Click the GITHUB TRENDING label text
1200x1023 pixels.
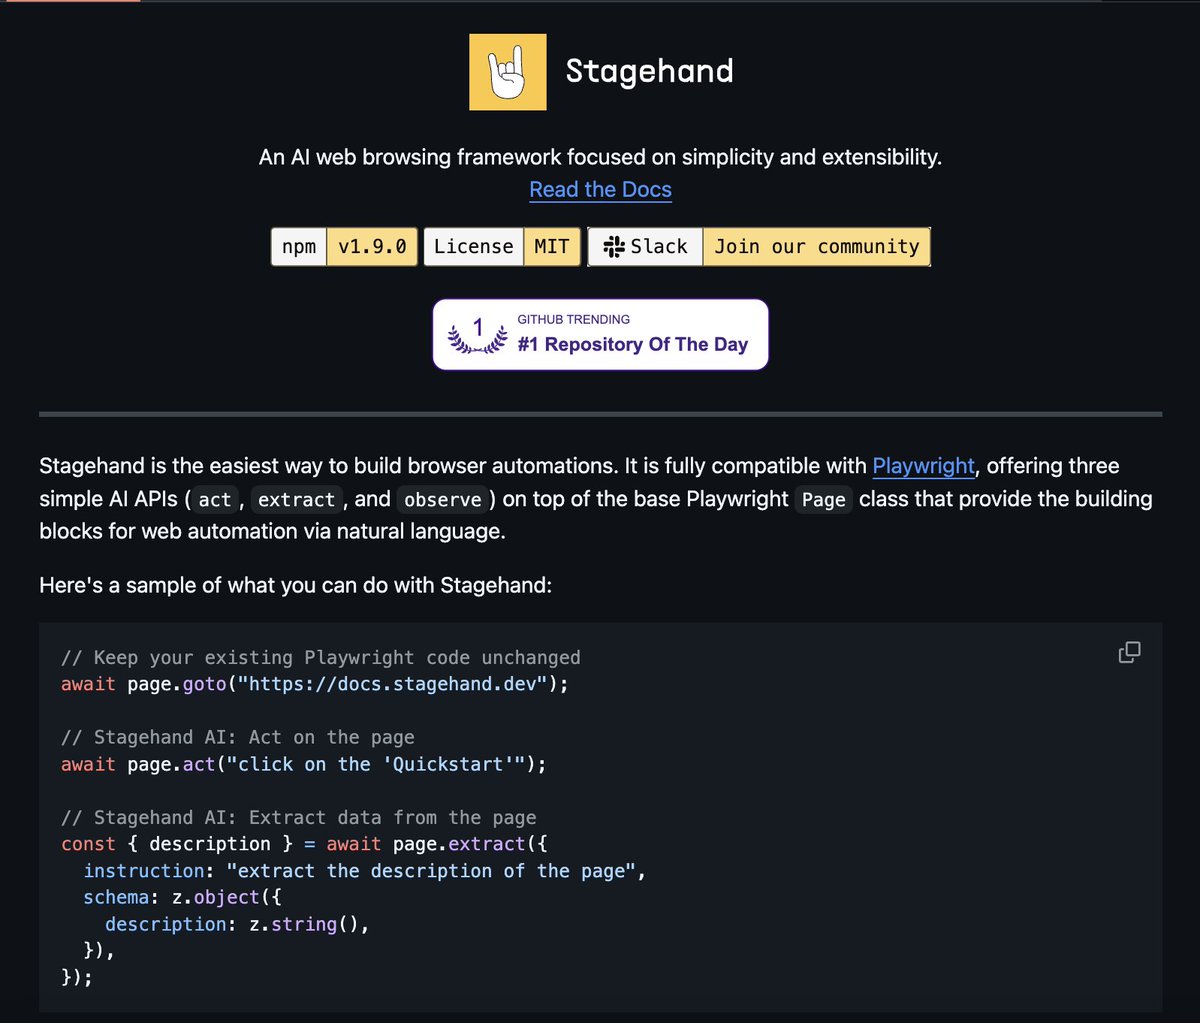tap(573, 318)
